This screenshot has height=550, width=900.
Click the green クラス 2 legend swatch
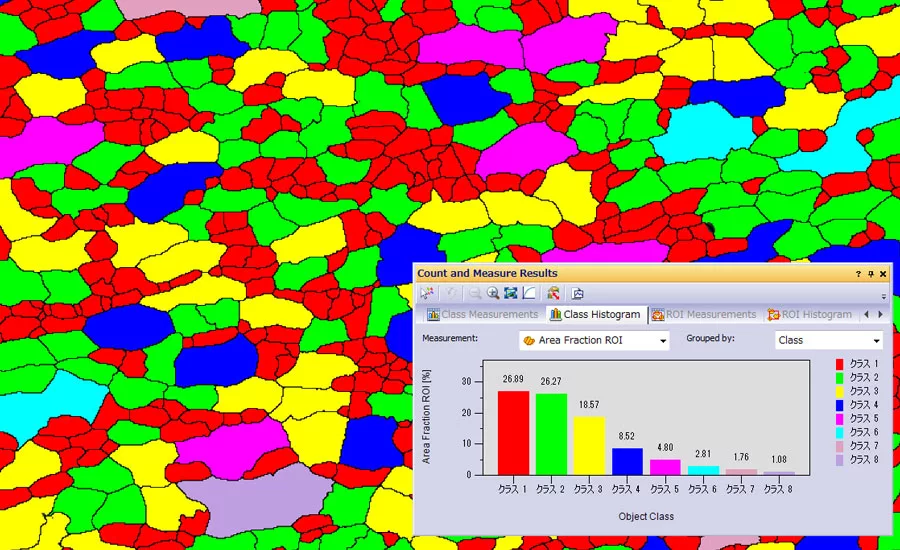pyautogui.click(x=839, y=378)
